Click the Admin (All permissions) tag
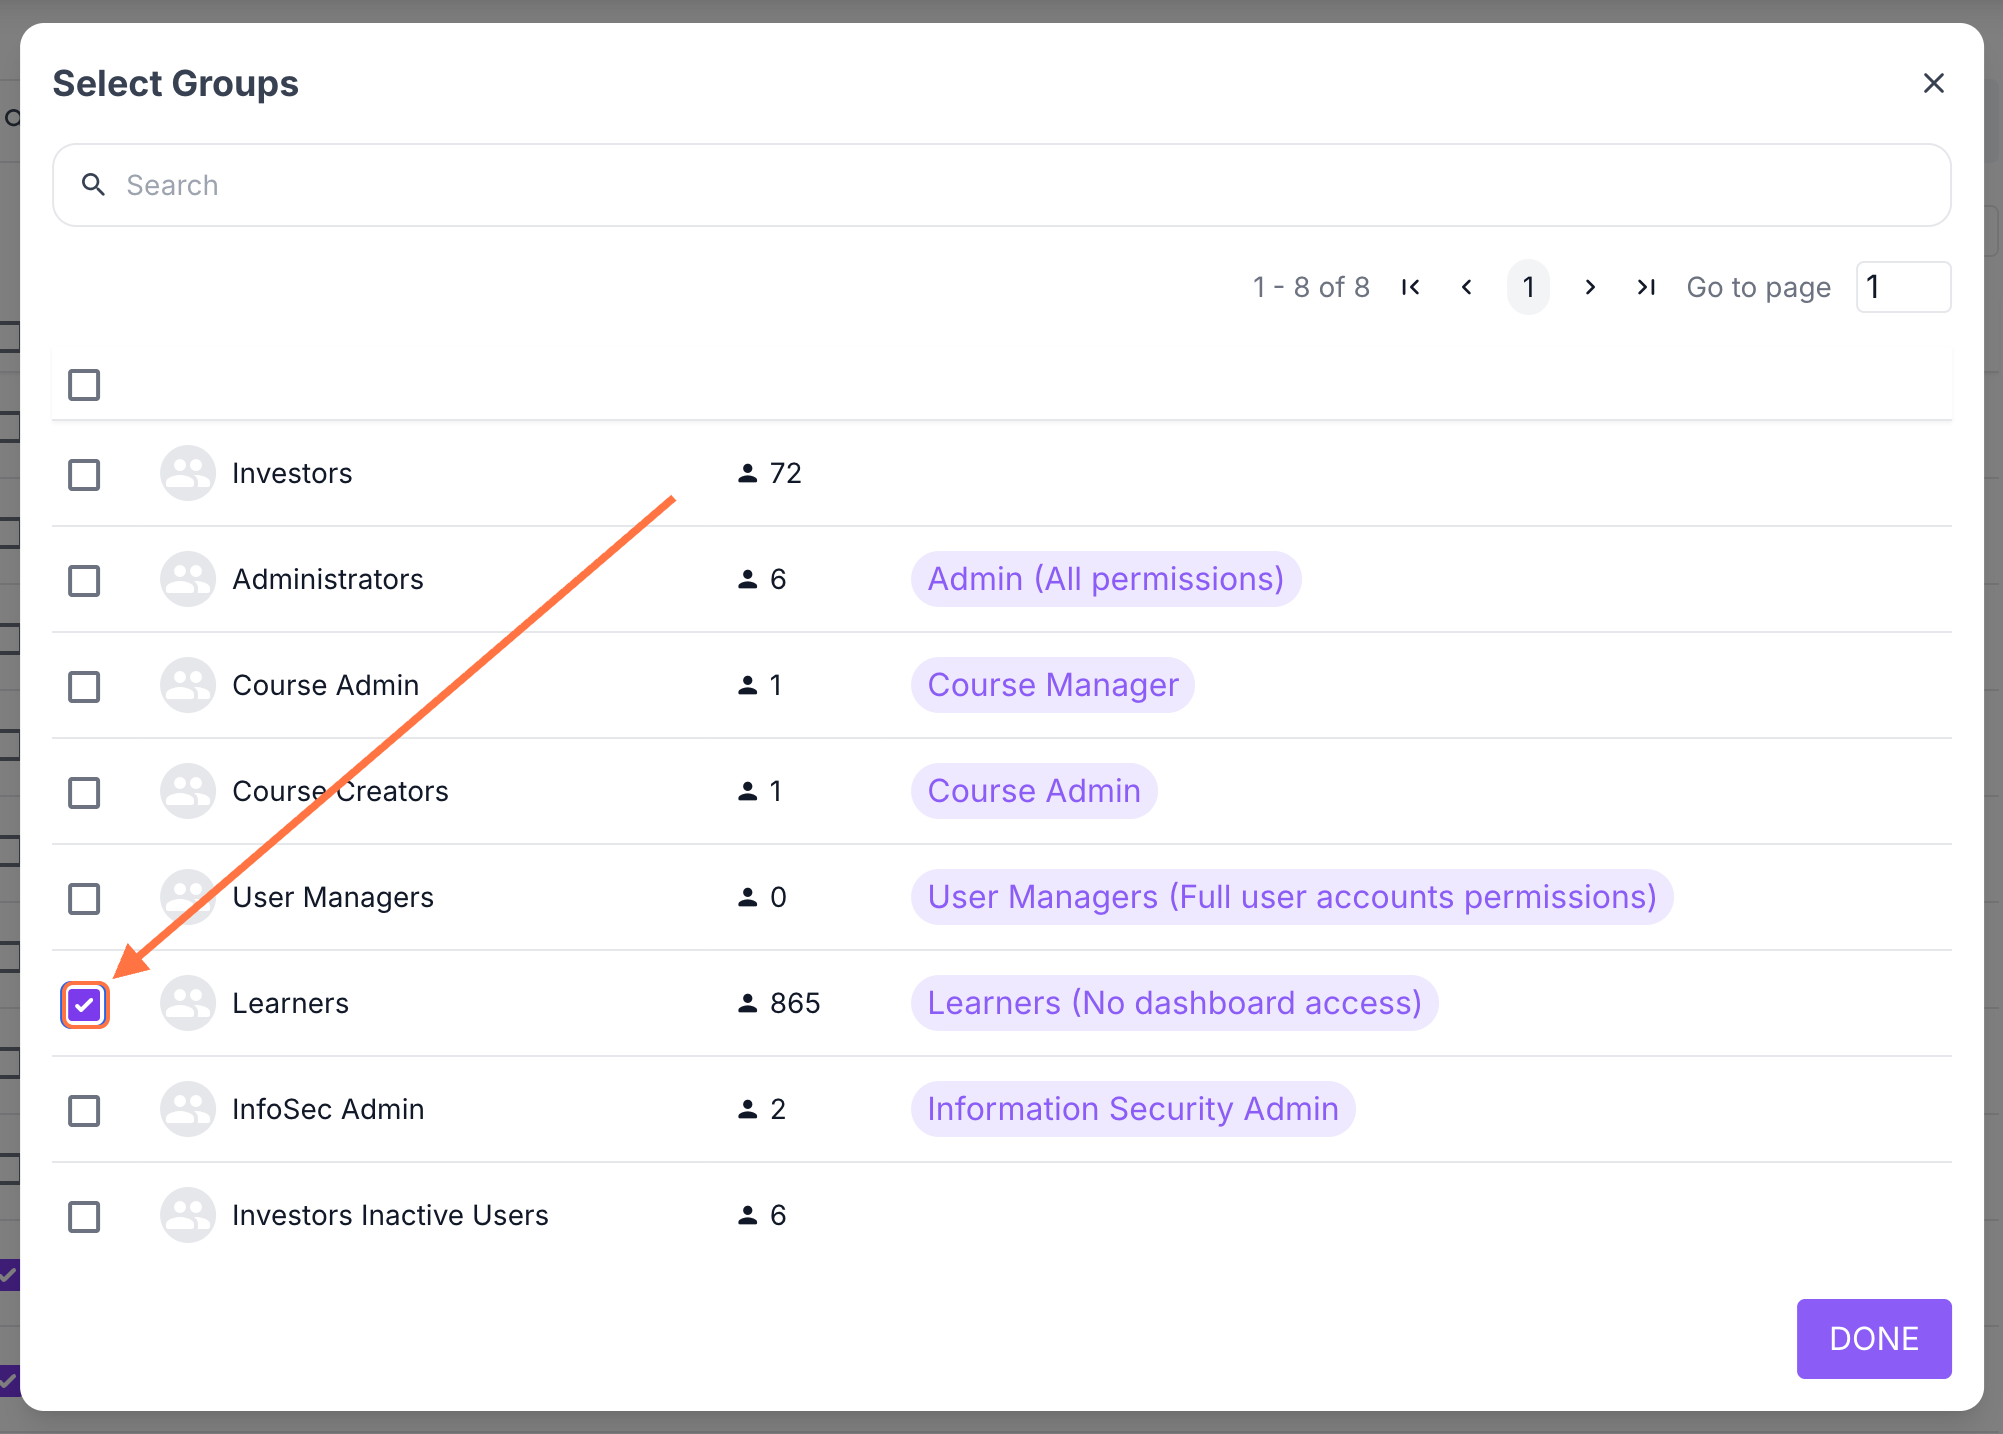Image resolution: width=2003 pixels, height=1434 pixels. (1105, 579)
